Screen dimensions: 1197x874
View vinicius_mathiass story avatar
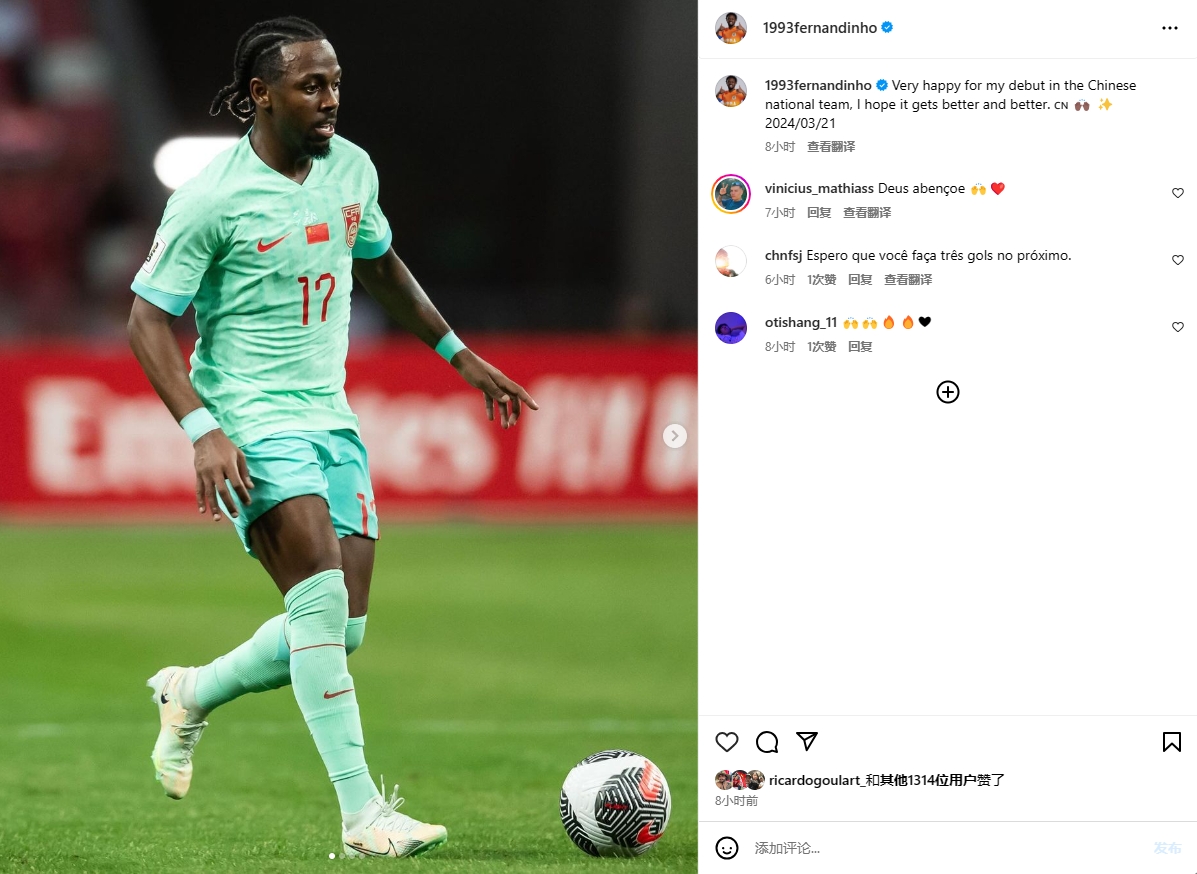click(x=731, y=194)
